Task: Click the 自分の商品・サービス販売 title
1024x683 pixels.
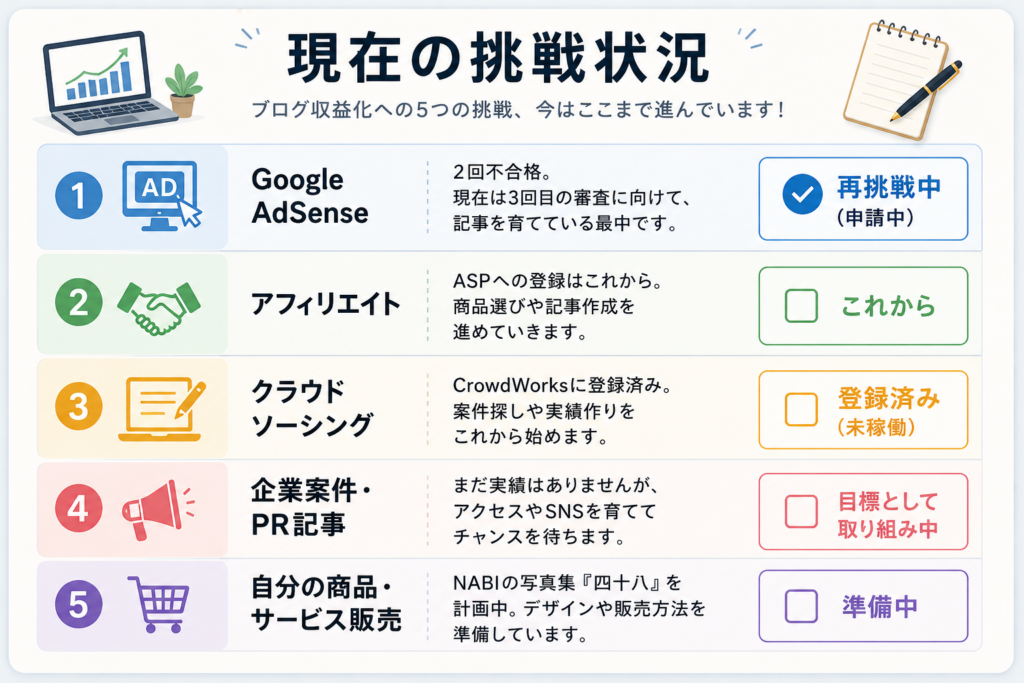Action: [326, 603]
